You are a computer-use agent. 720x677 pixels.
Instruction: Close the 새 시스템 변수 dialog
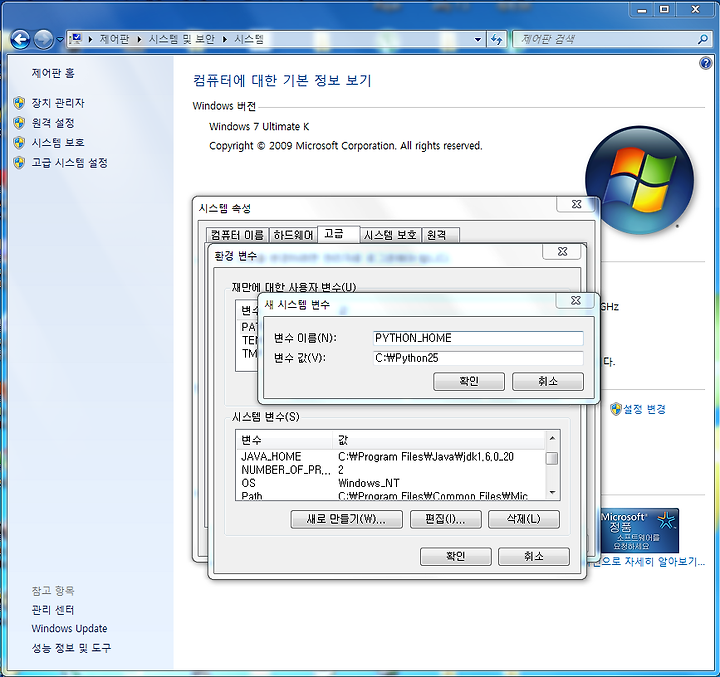tap(576, 300)
